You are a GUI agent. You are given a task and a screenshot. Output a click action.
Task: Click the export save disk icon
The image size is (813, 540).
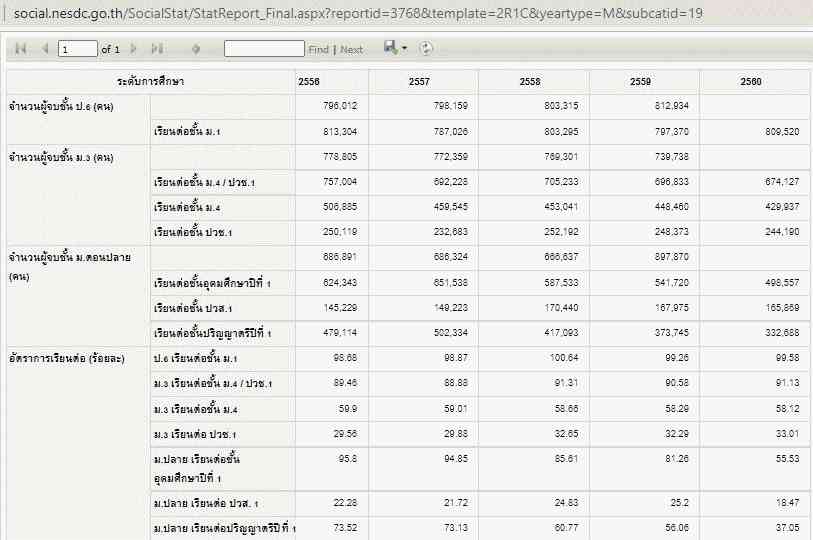pyautogui.click(x=390, y=48)
